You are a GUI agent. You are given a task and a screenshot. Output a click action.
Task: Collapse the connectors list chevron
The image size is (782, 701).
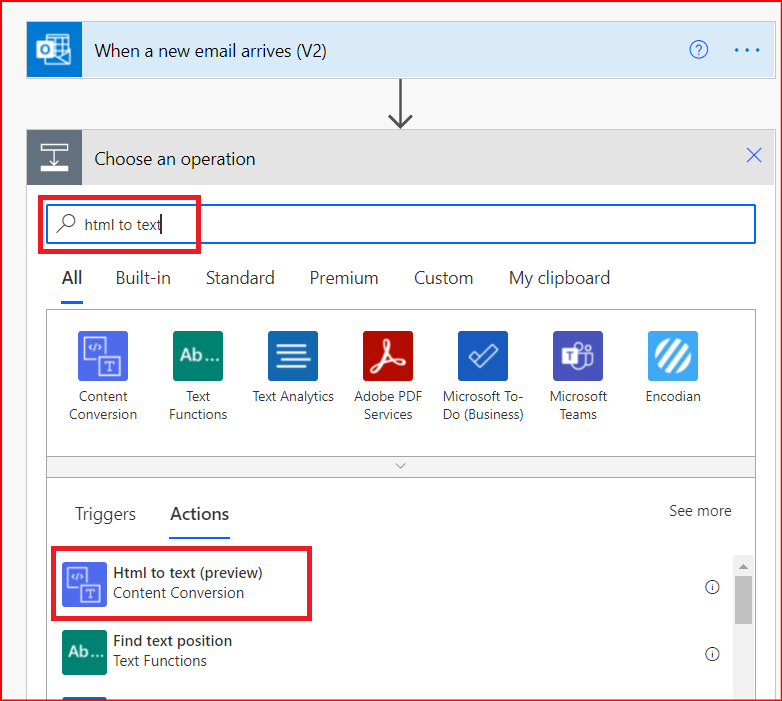click(x=401, y=466)
